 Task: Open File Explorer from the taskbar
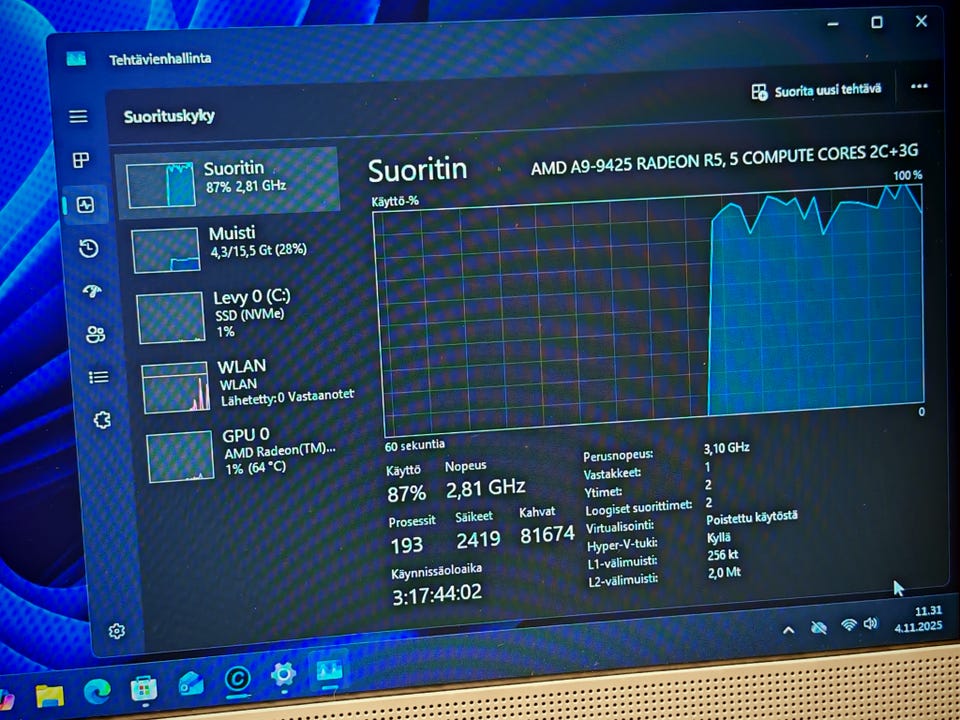50,695
